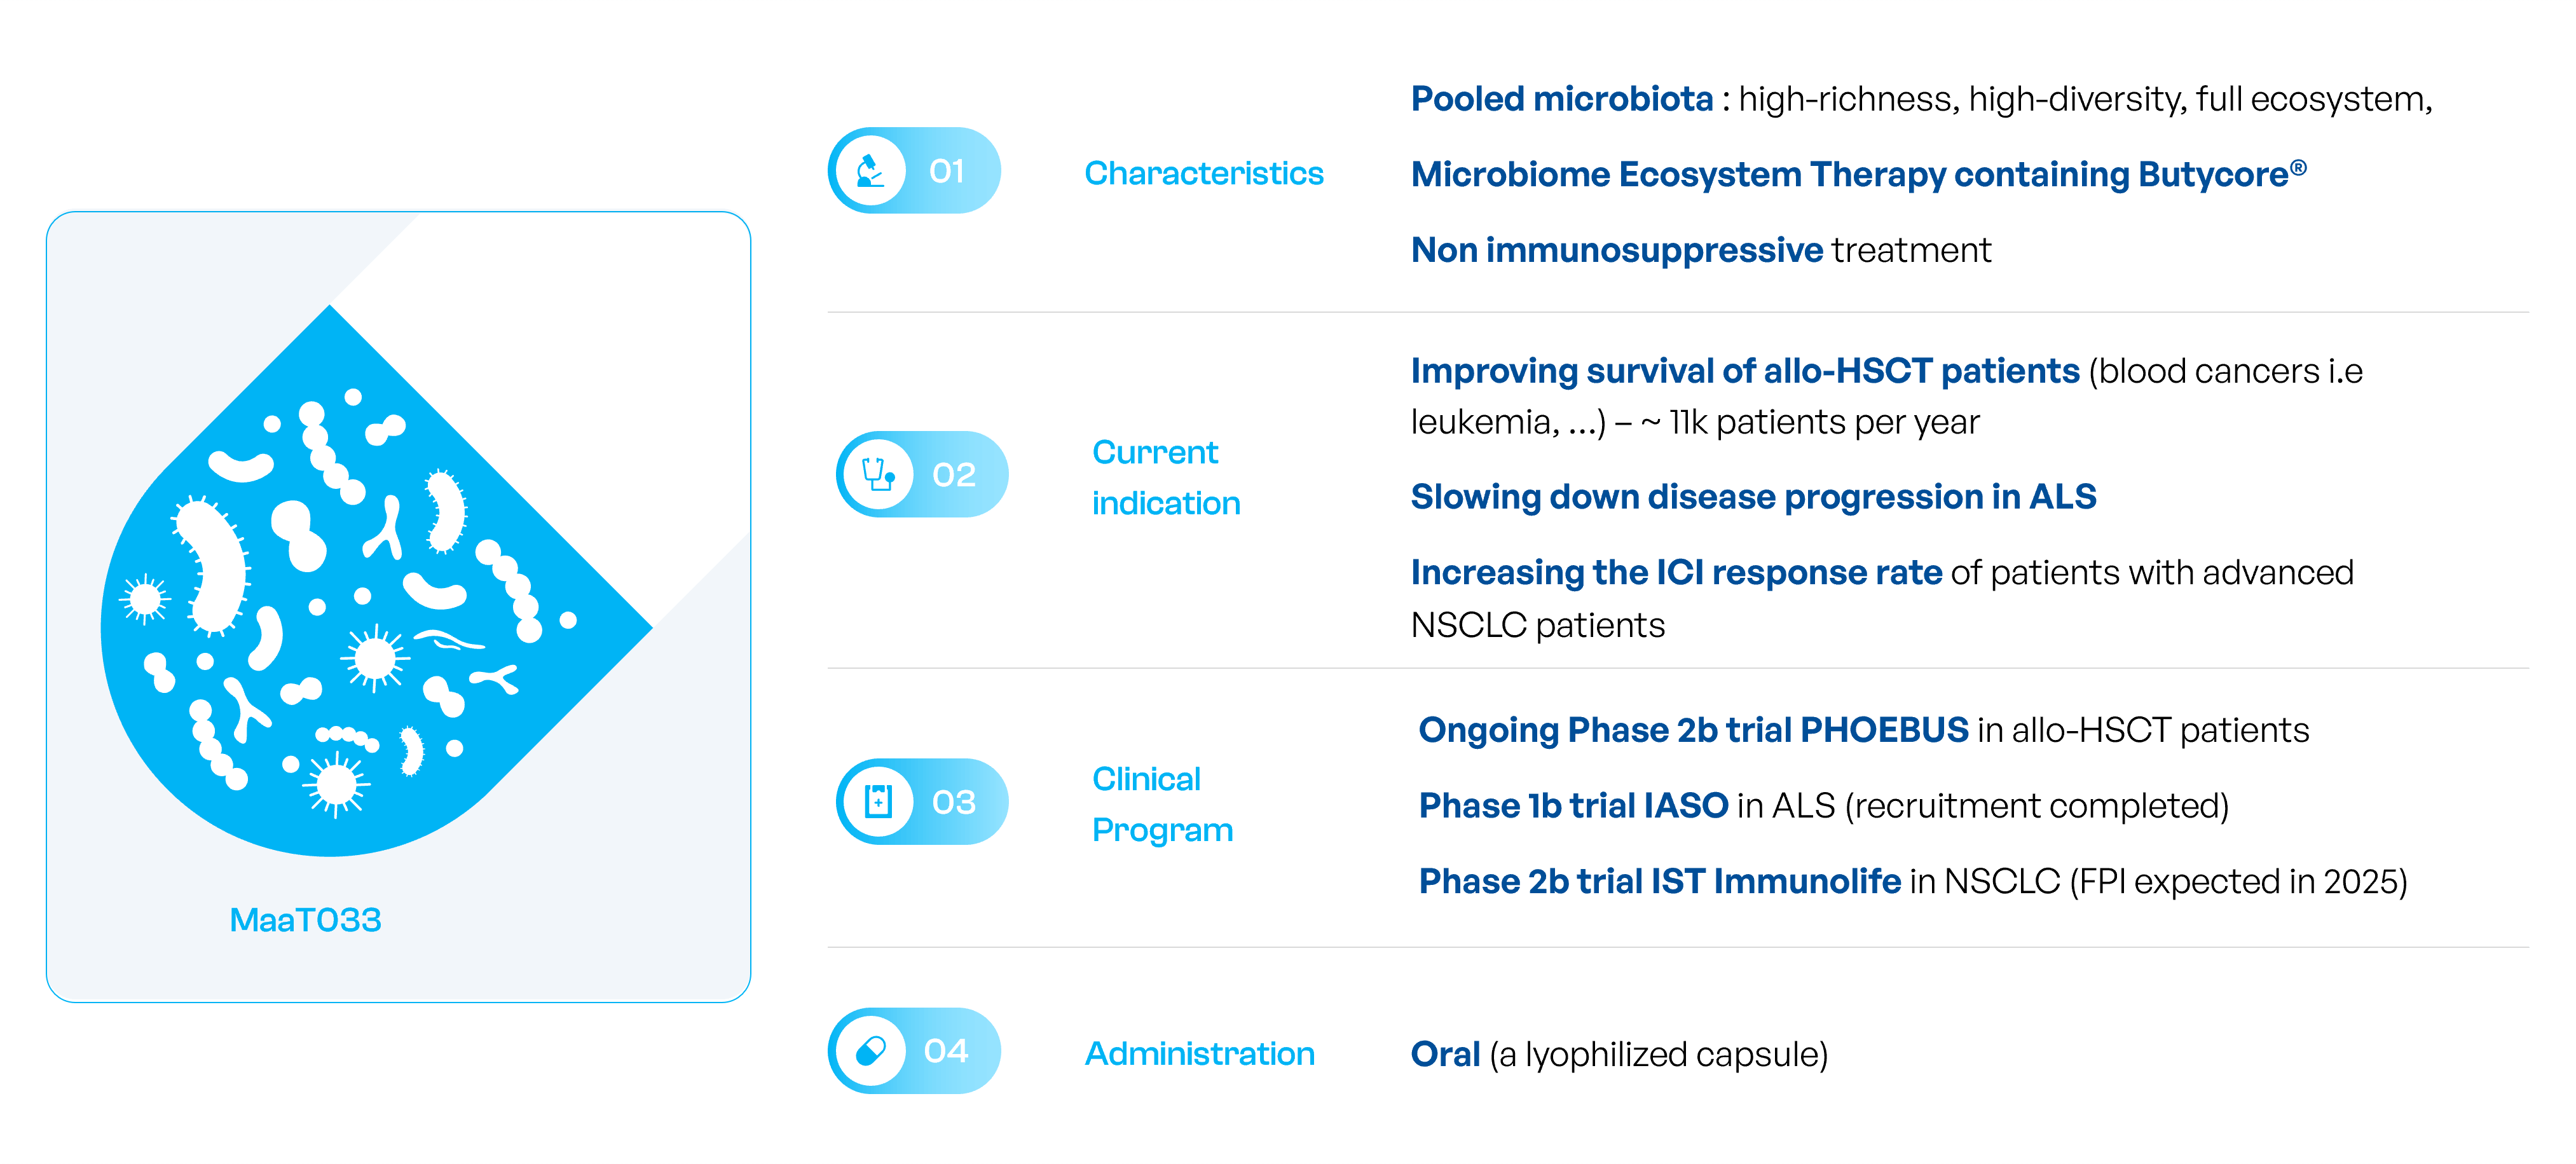Select the 02 number badge

pos(953,474)
